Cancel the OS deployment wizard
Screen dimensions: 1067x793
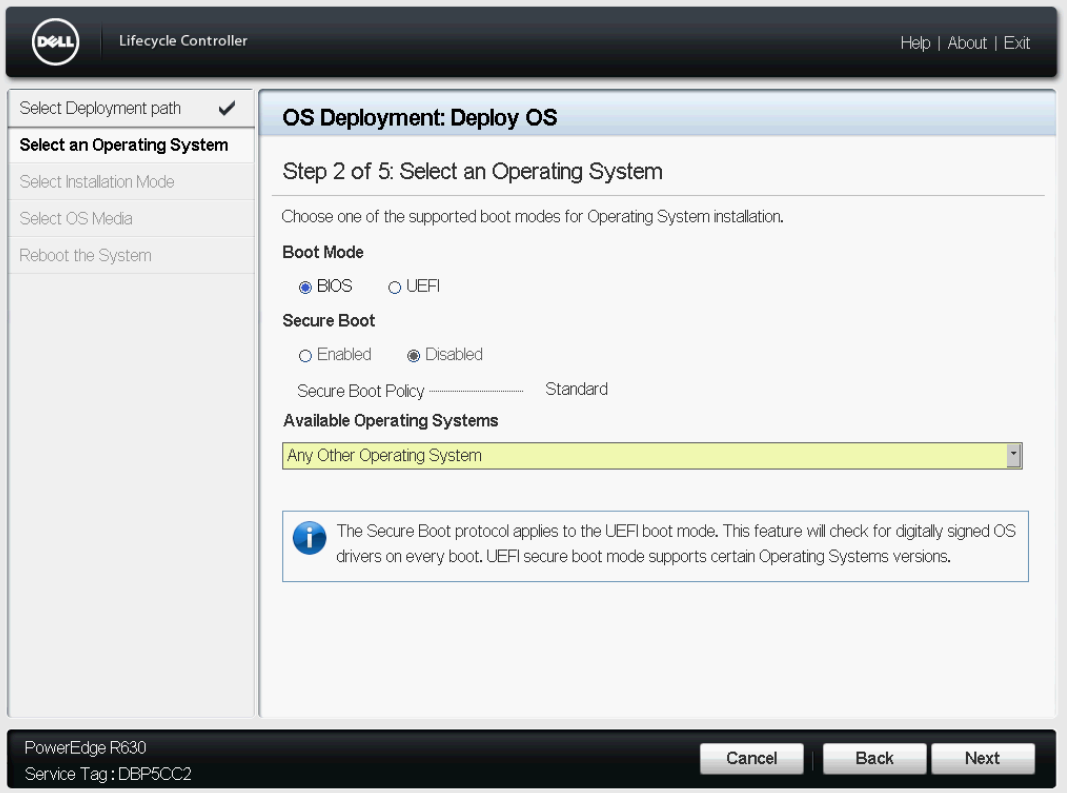(751, 758)
